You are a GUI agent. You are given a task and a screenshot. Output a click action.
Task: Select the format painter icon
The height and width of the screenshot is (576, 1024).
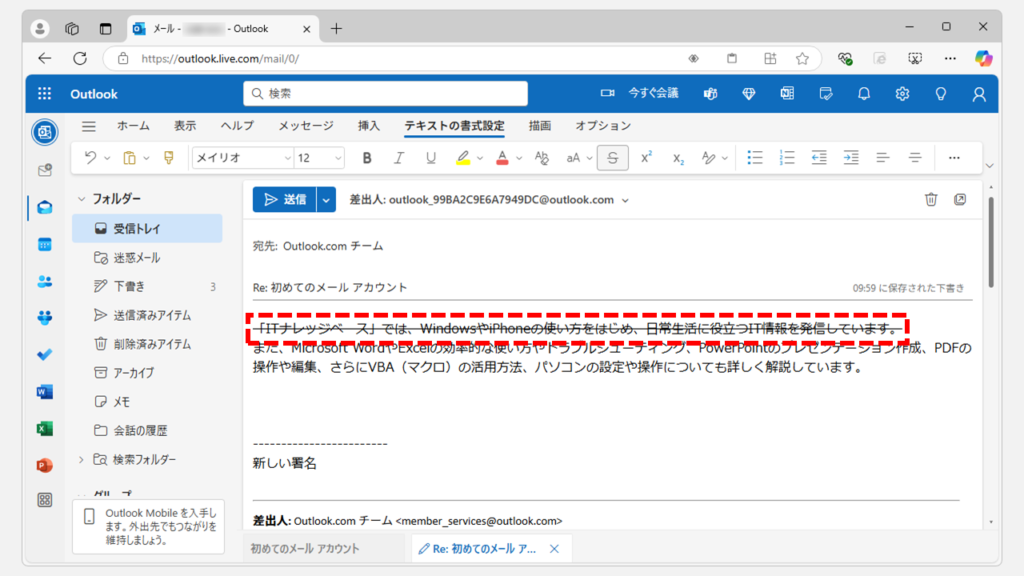click(168, 157)
